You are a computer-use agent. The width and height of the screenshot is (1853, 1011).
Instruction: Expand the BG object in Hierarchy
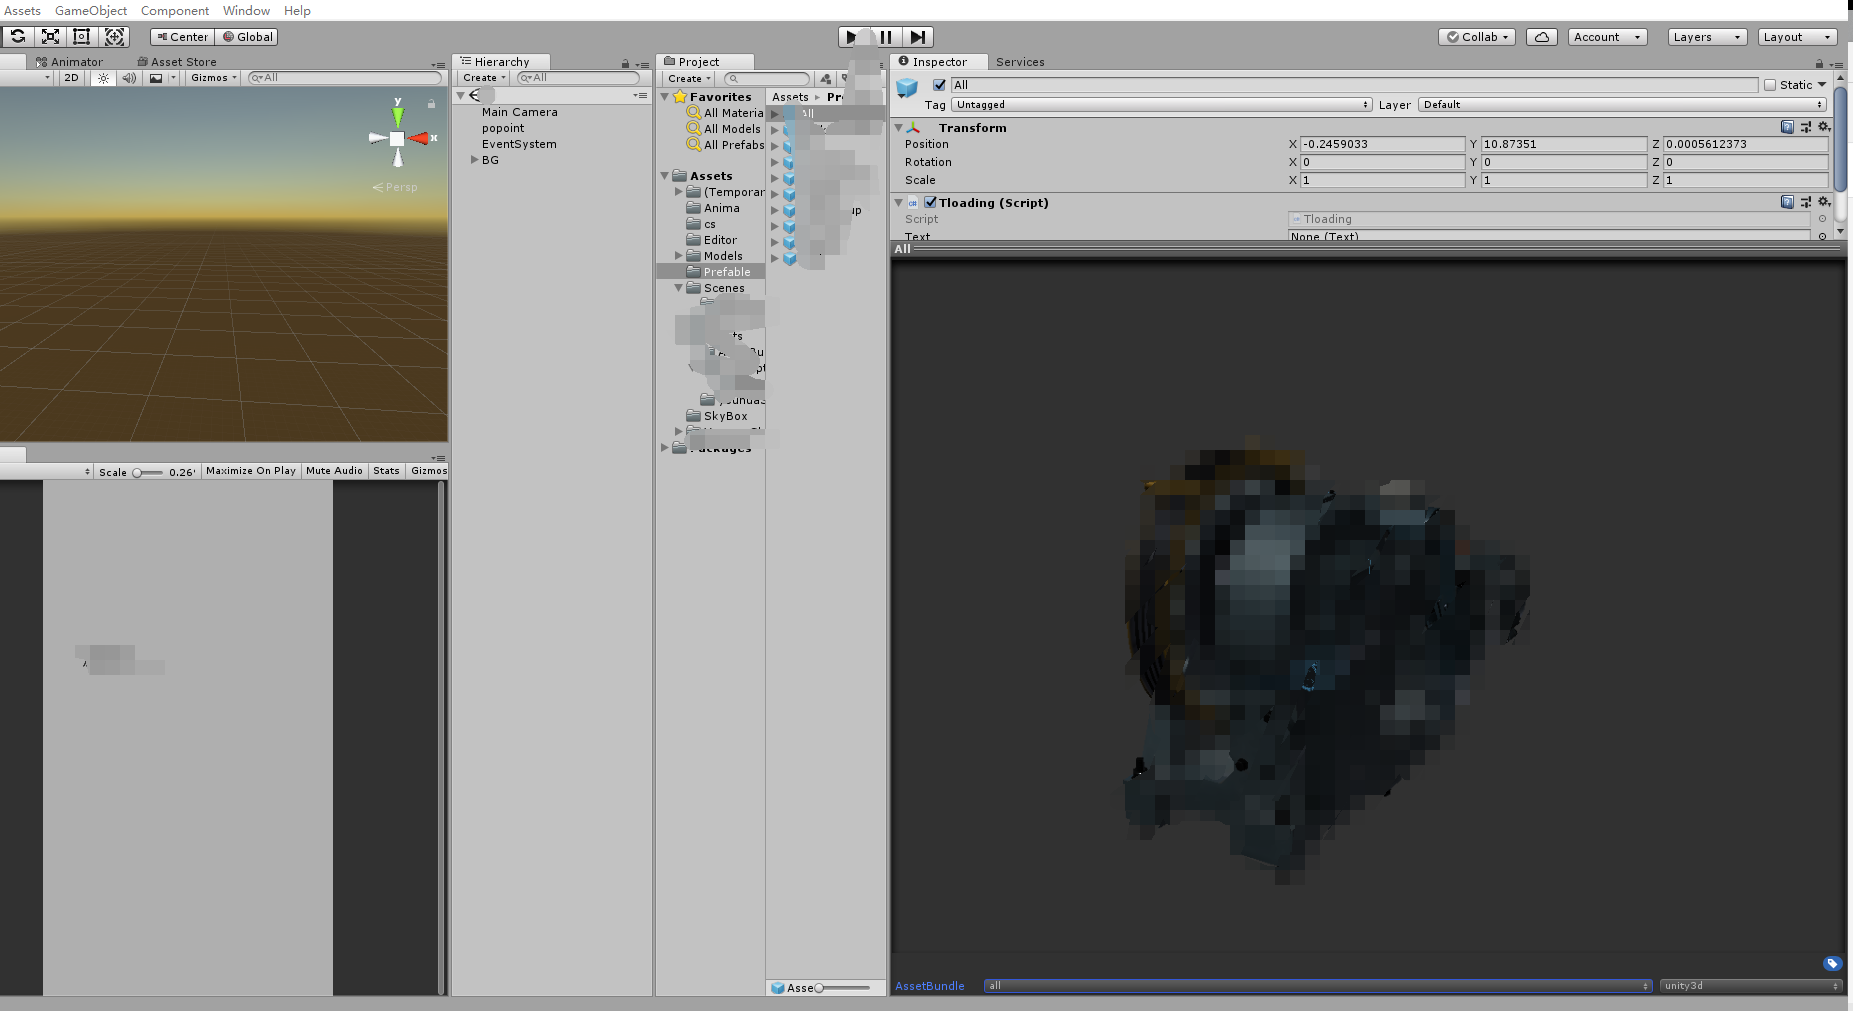474,160
